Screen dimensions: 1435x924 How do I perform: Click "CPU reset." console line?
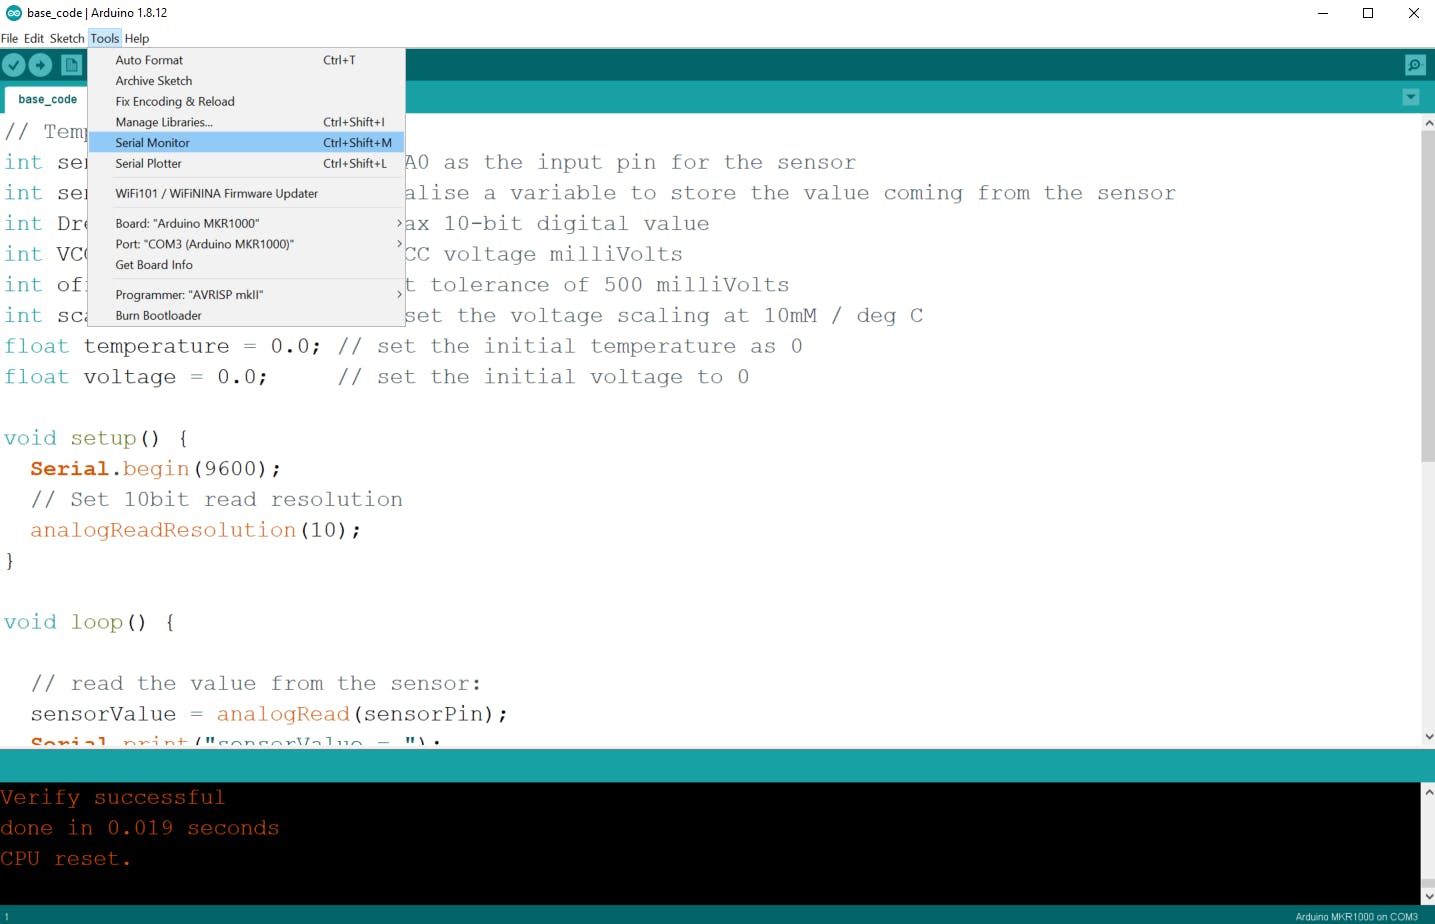(66, 859)
